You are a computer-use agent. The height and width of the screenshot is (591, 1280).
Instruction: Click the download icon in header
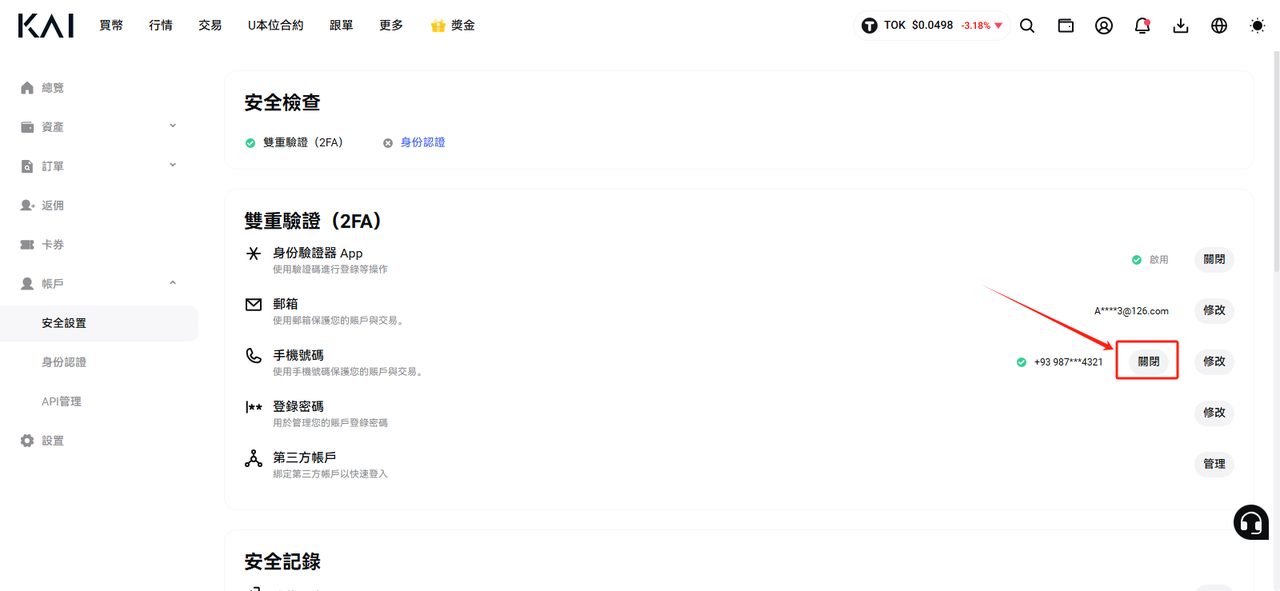[1181, 26]
